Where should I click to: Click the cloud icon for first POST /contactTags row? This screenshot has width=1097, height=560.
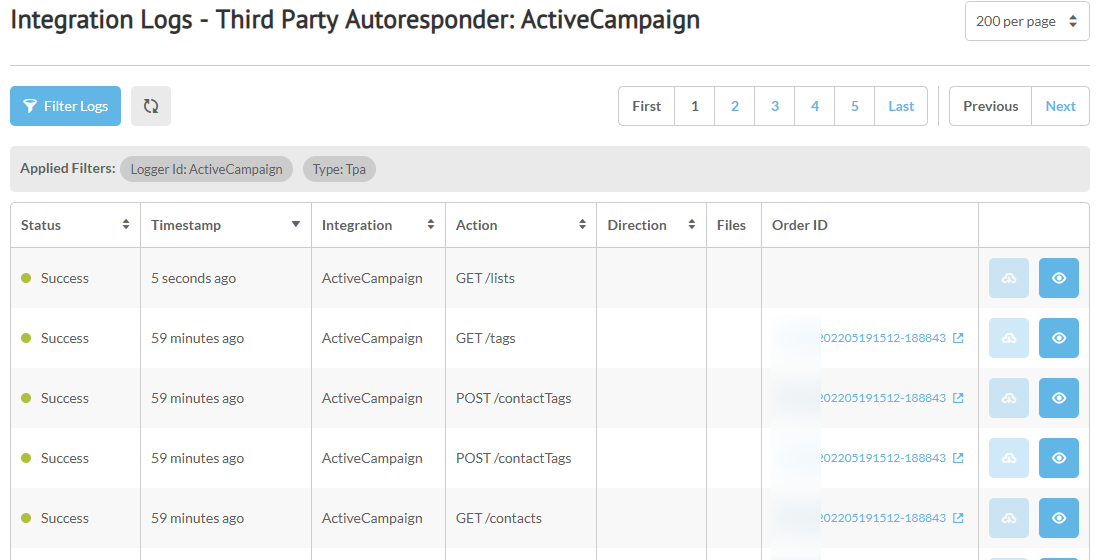click(1009, 398)
